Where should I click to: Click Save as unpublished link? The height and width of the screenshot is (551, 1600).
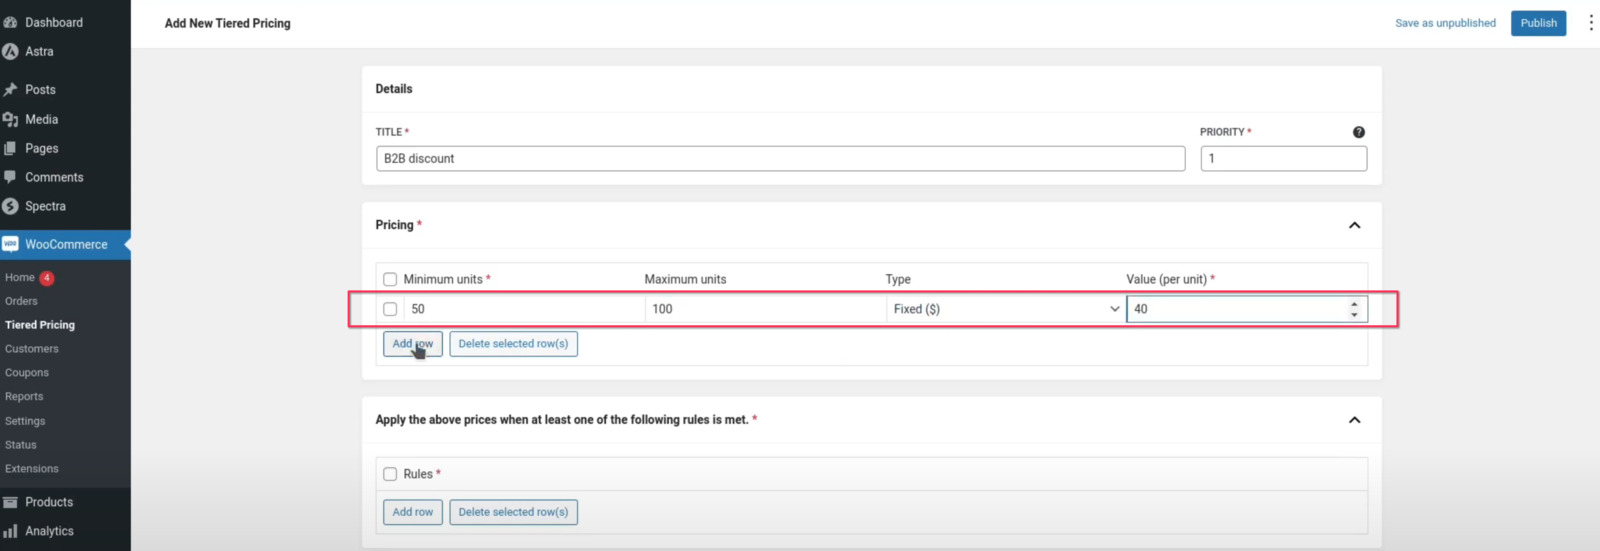click(1445, 23)
